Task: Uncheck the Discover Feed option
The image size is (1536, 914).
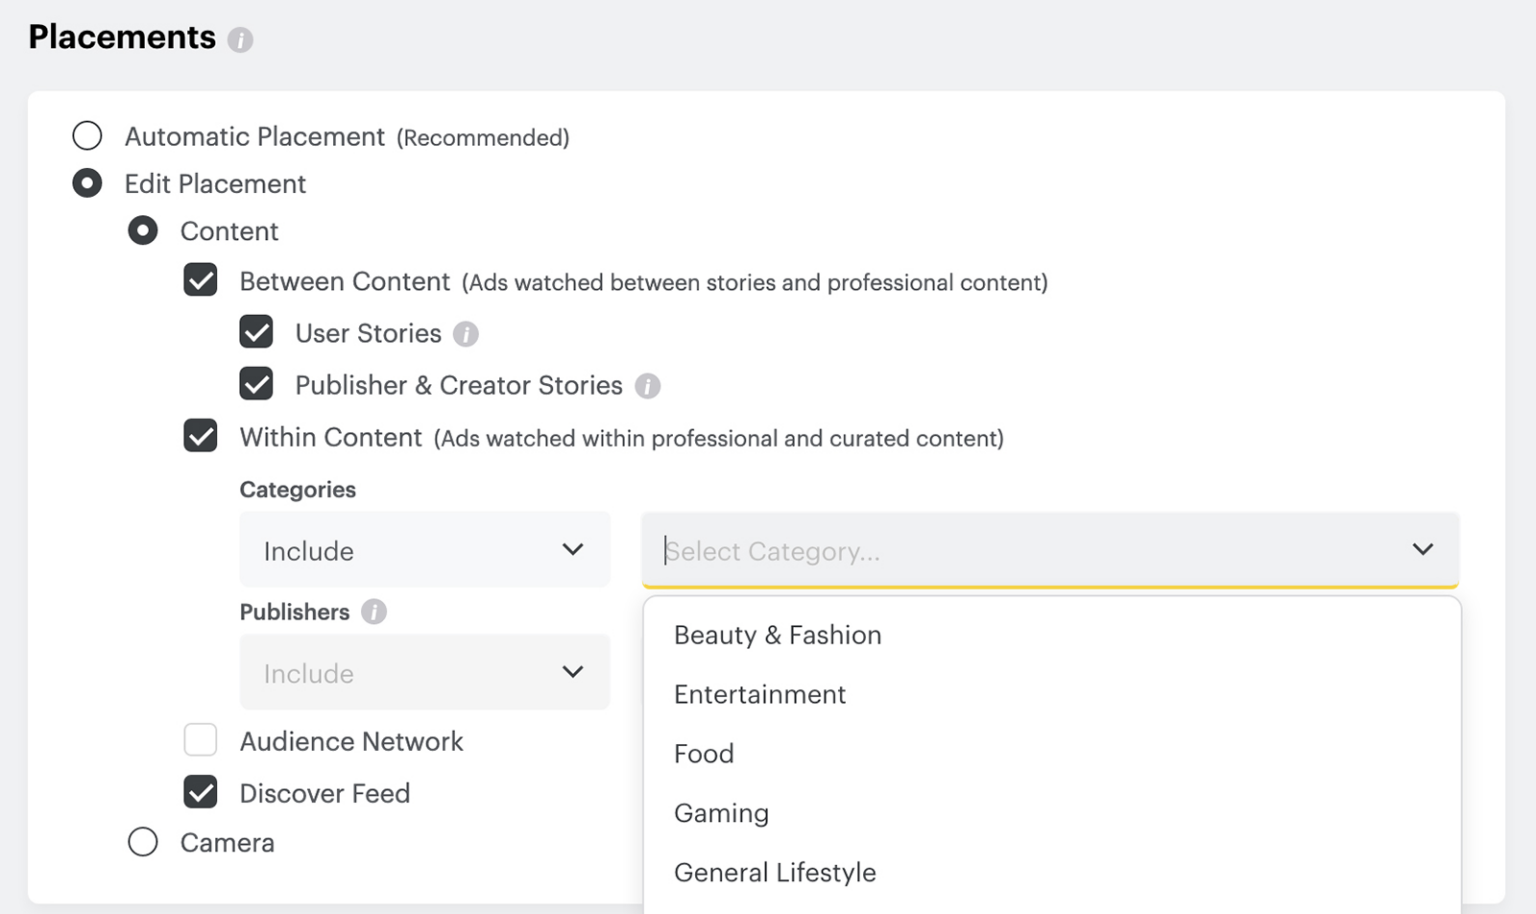Action: [200, 792]
